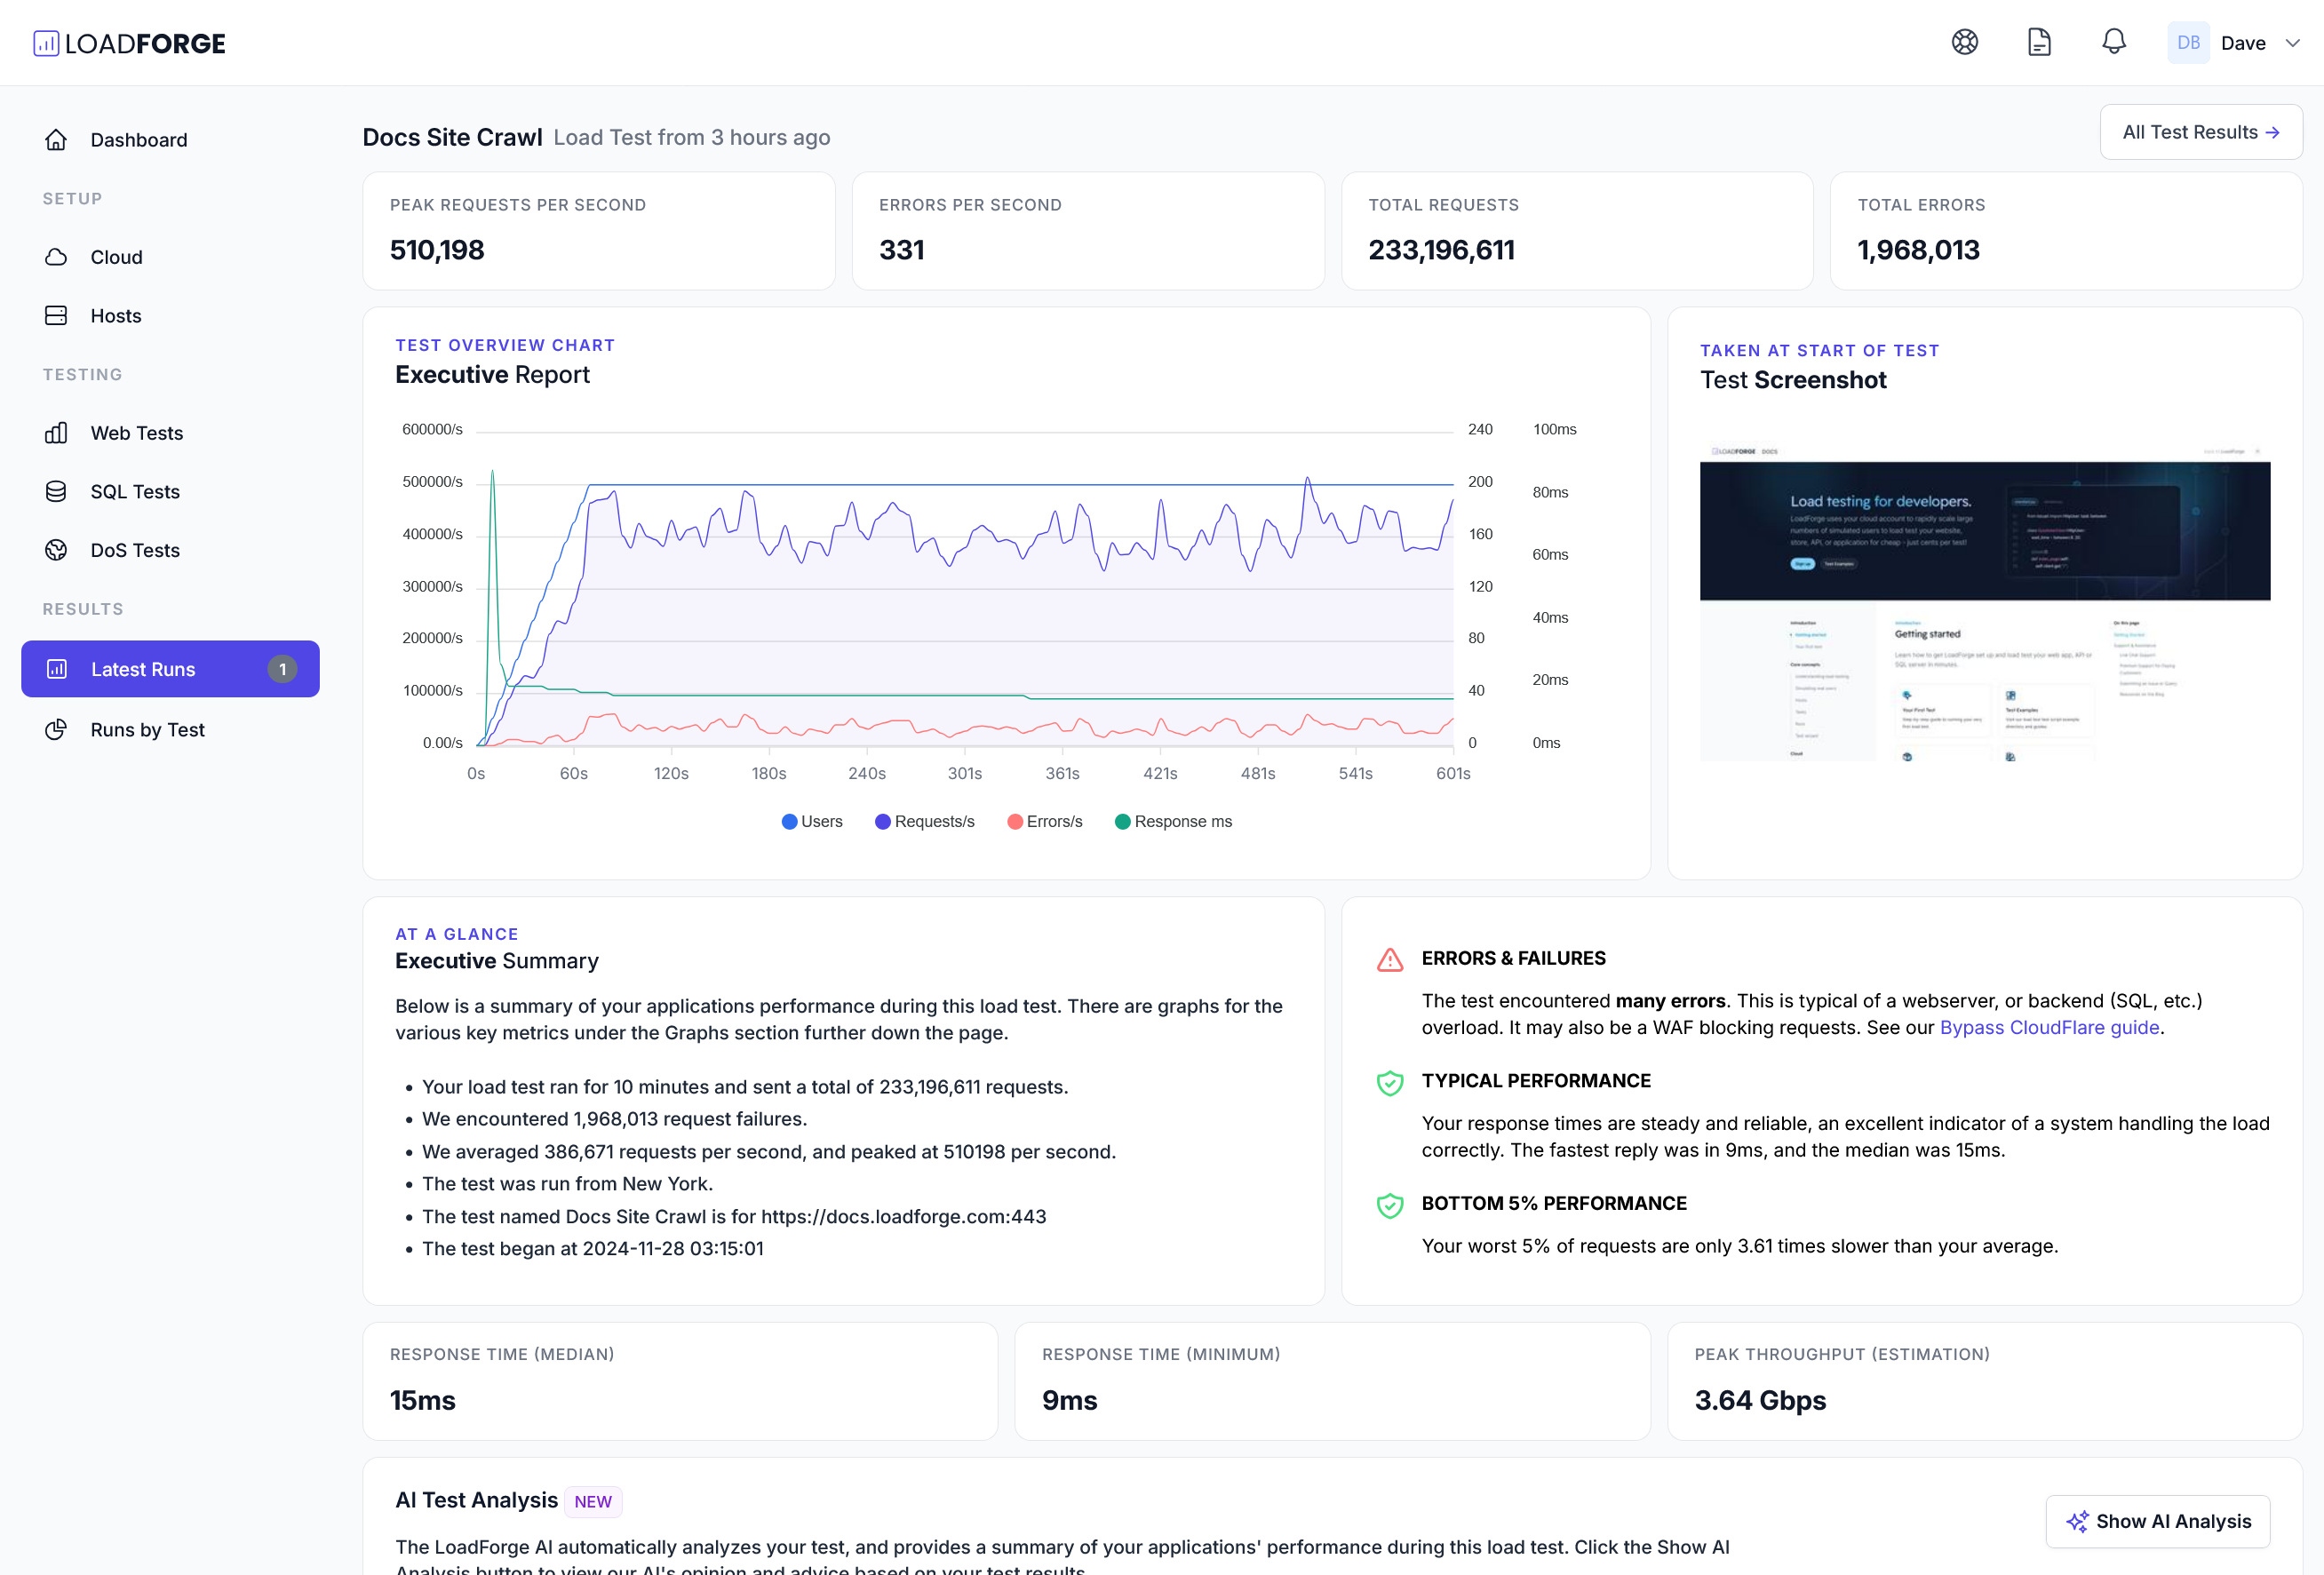Click the Errors & Failures warning triangle icon

pyautogui.click(x=1390, y=960)
